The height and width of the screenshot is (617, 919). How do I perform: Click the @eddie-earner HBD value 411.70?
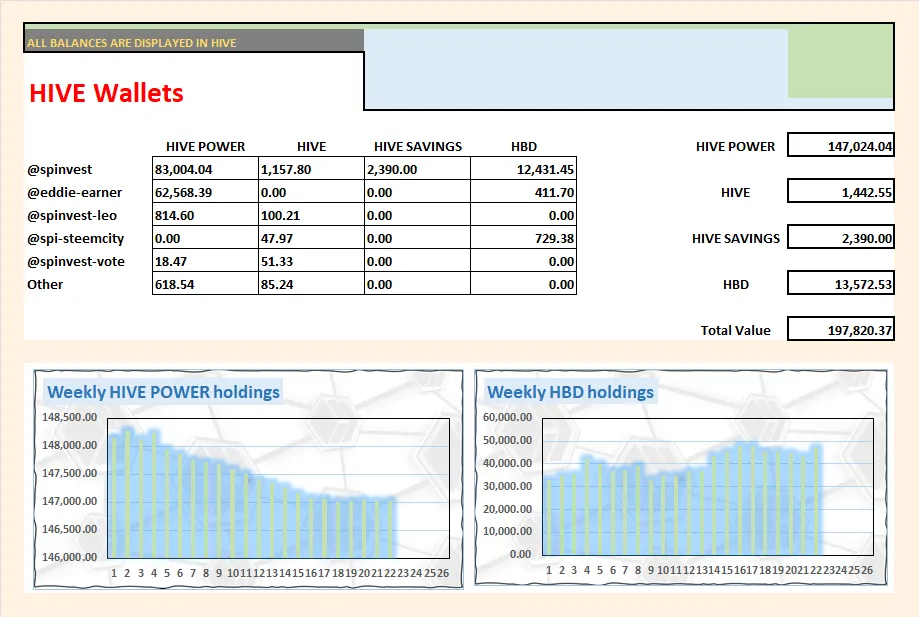(x=523, y=192)
